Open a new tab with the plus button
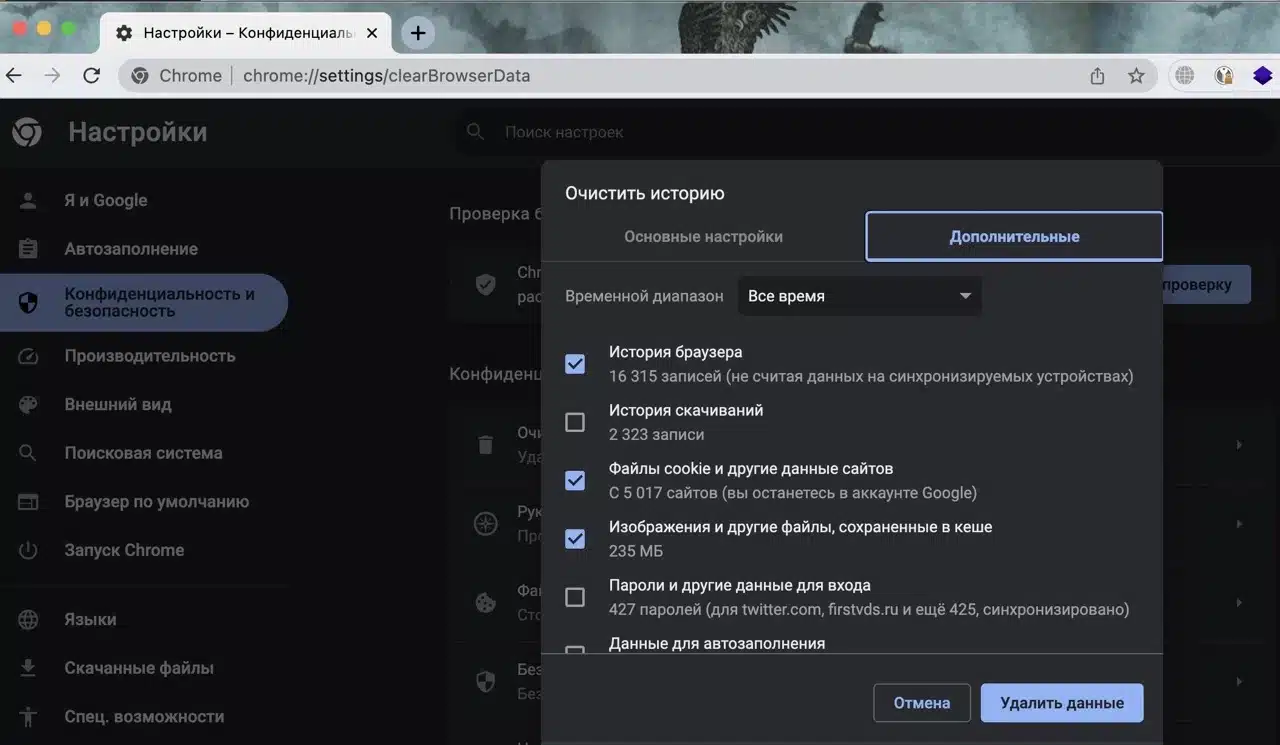The width and height of the screenshot is (1280, 745). tap(418, 33)
